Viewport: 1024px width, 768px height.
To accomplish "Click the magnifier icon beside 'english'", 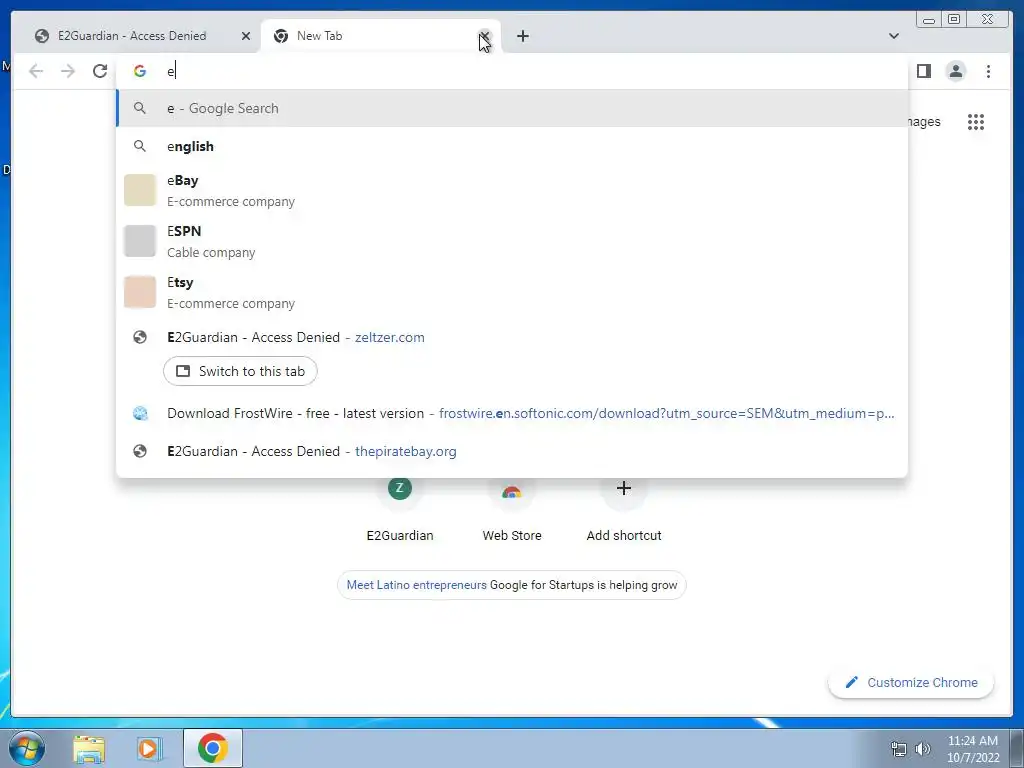I will [140, 146].
